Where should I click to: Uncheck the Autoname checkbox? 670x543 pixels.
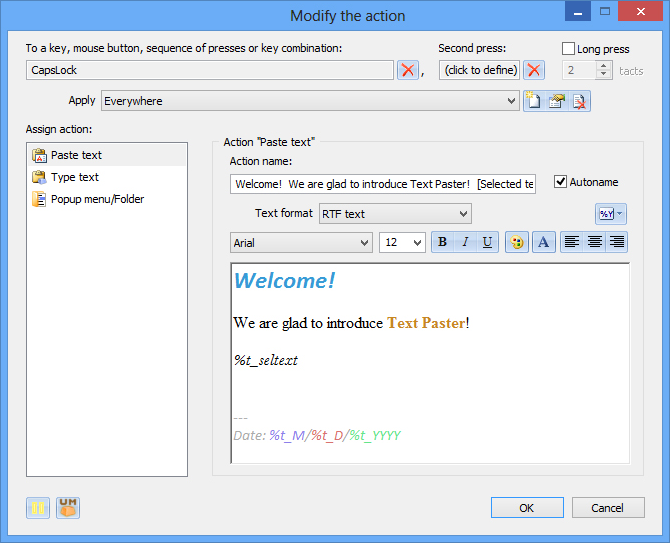561,182
